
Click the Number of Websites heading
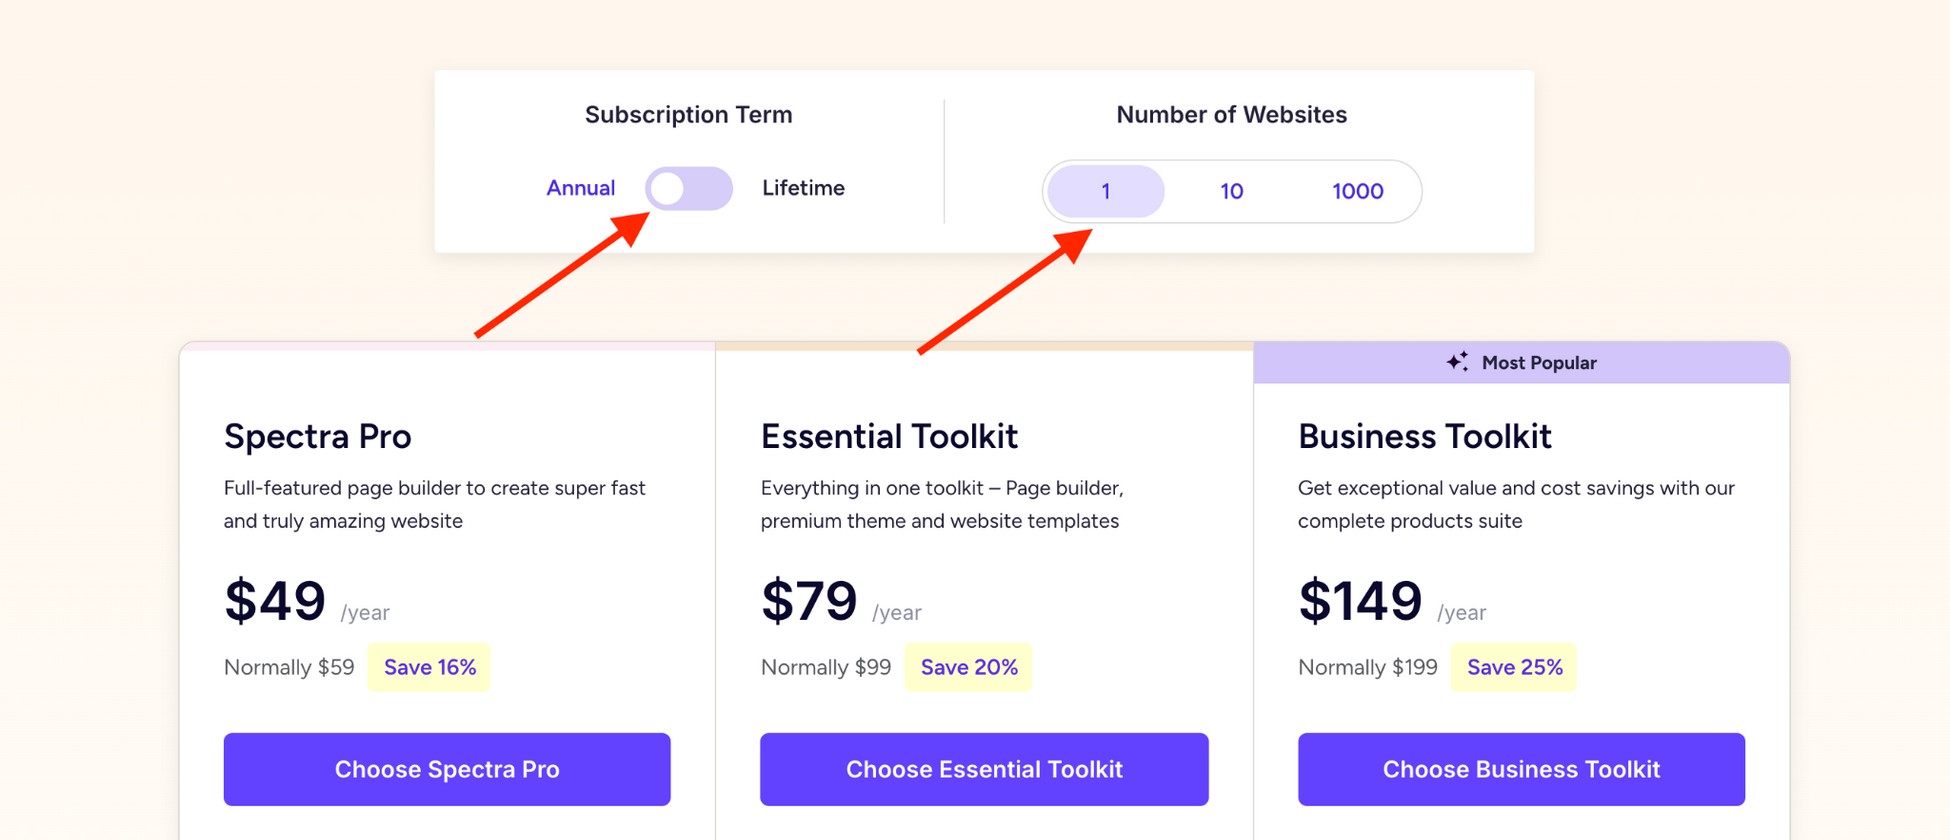tap(1231, 114)
